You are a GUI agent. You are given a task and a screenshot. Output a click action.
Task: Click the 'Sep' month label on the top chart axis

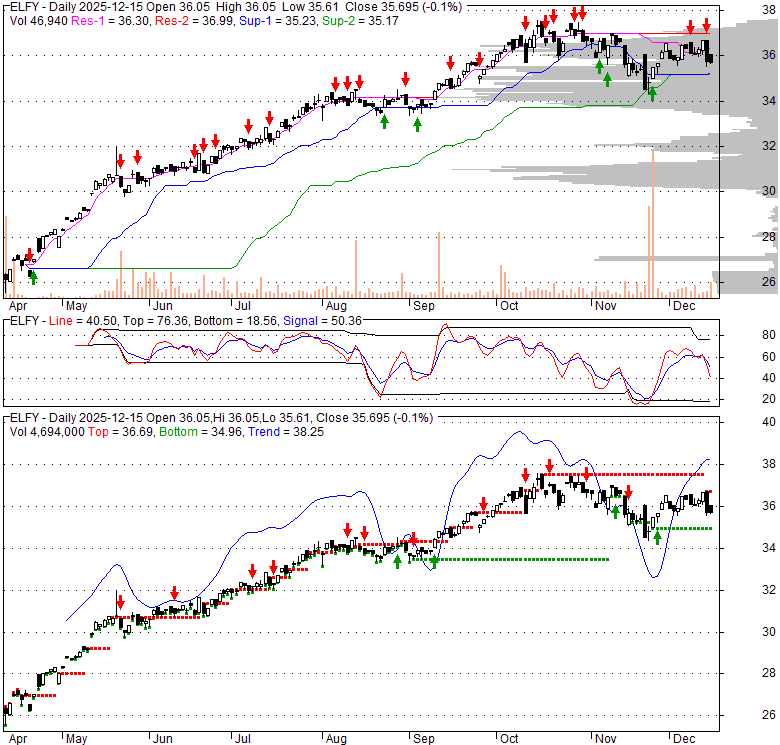[x=423, y=305]
